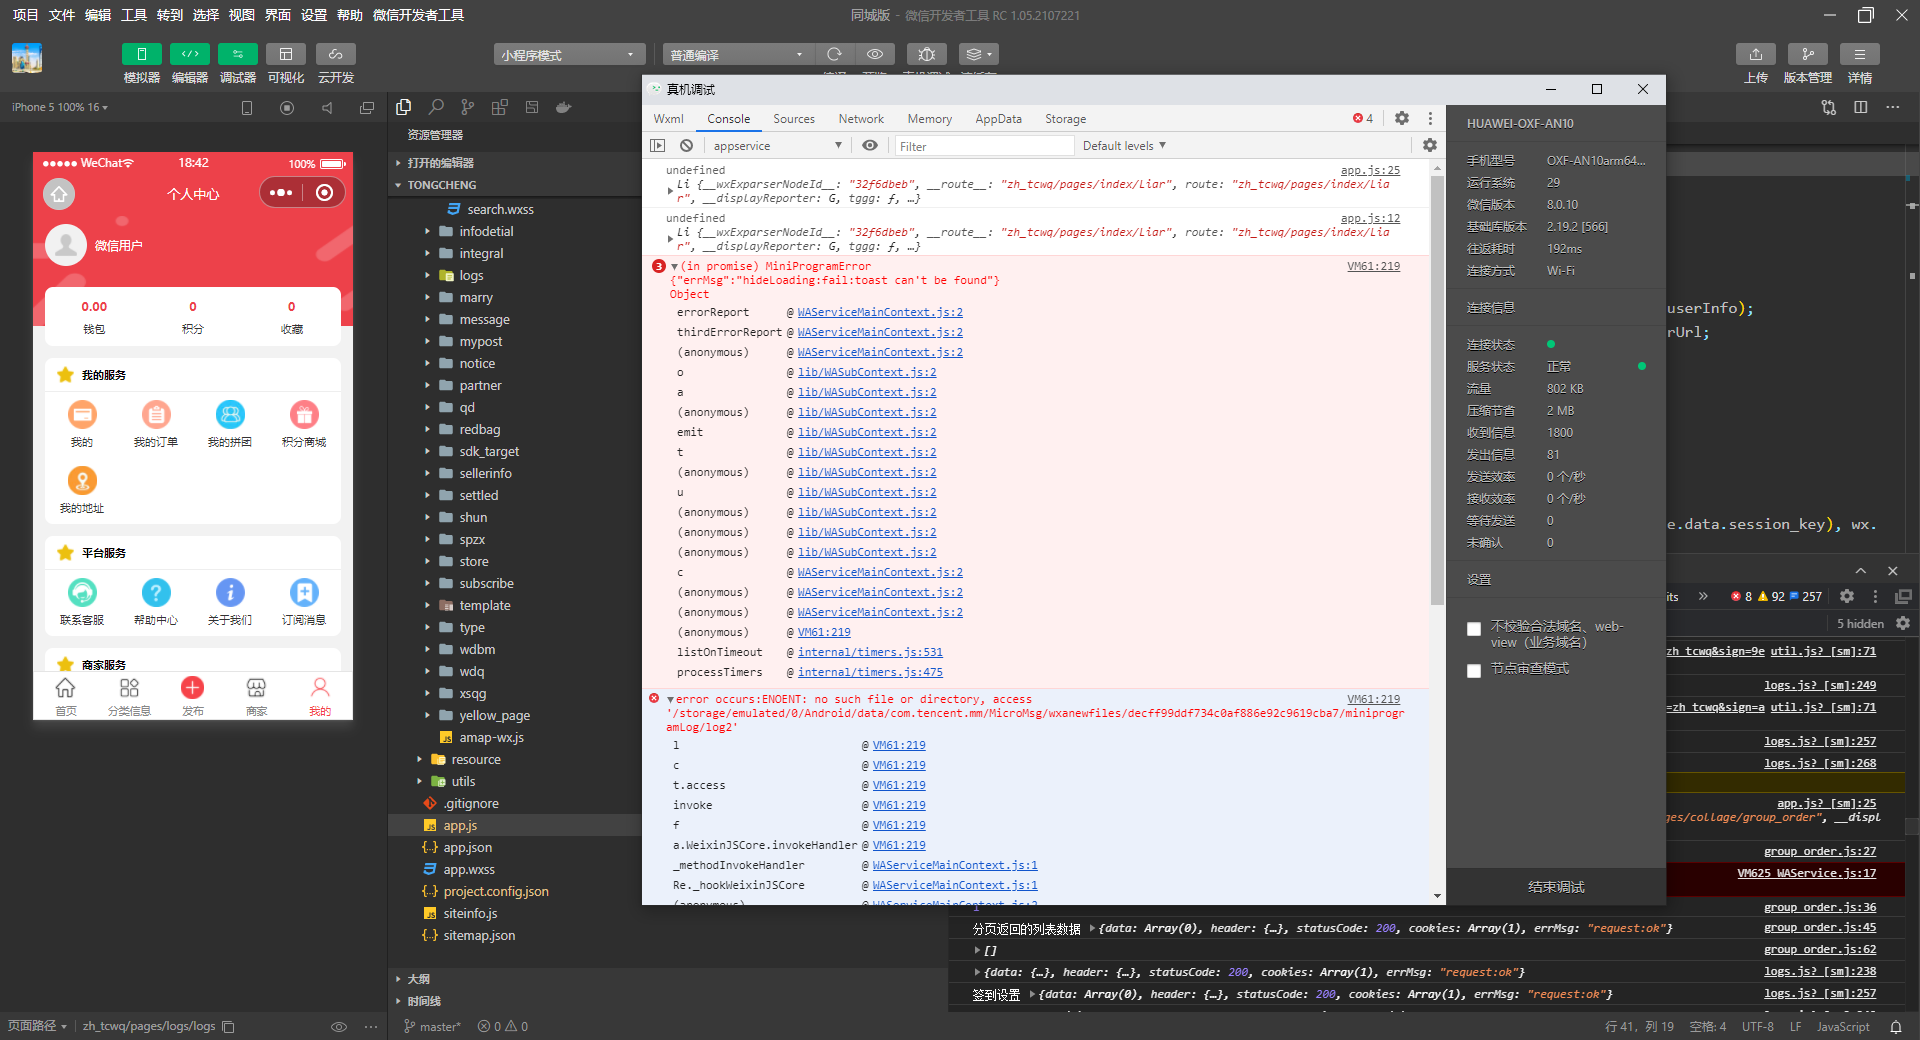Image resolution: width=1920 pixels, height=1040 pixels.
Task: Switch to the AppData tab
Action: 998,118
